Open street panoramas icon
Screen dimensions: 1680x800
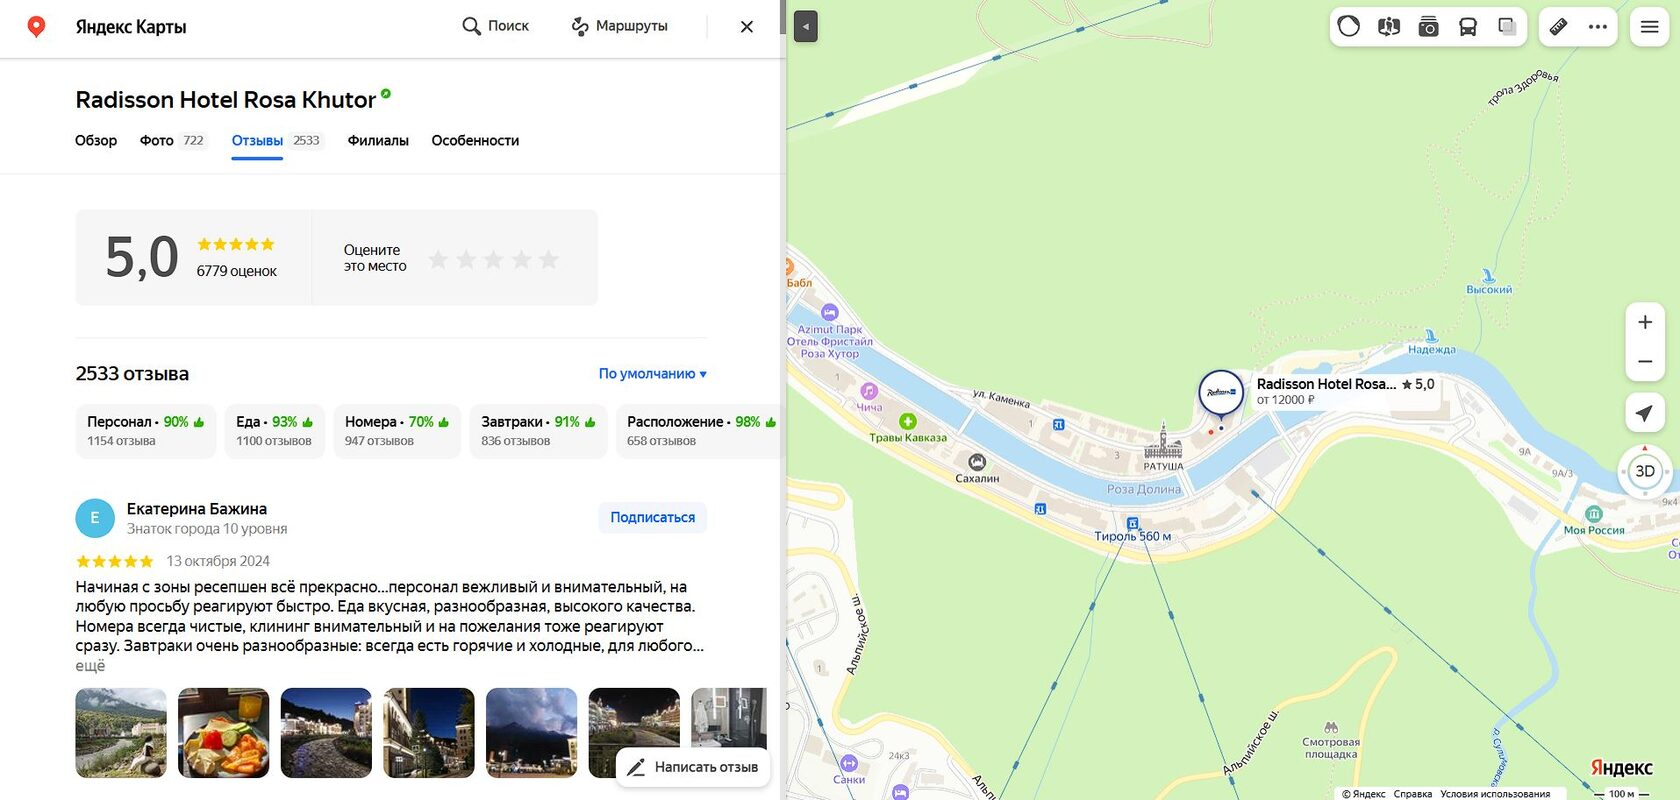(x=1389, y=26)
